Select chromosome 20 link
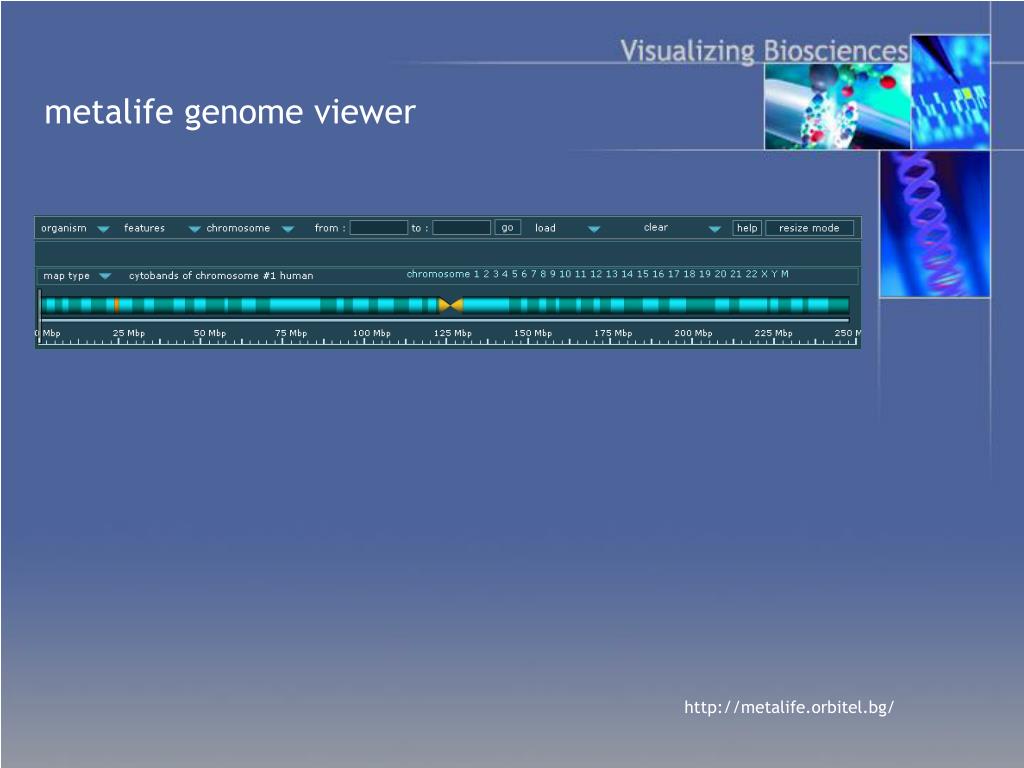Viewport: 1024px width, 768px height. 720,274
